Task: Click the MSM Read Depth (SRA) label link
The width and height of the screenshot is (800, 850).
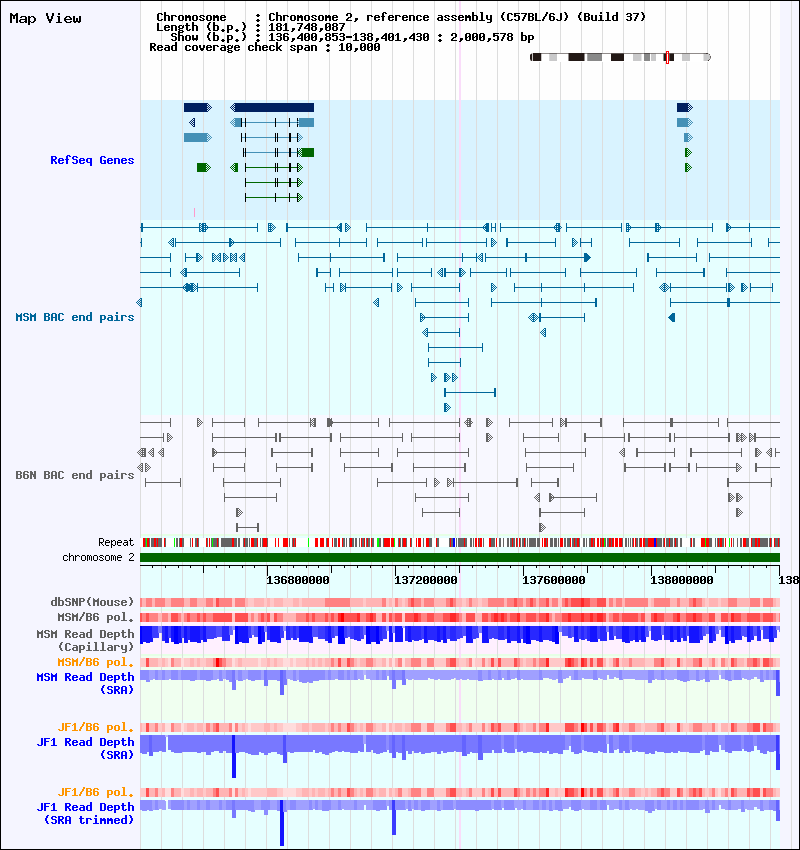Action: tap(85, 683)
